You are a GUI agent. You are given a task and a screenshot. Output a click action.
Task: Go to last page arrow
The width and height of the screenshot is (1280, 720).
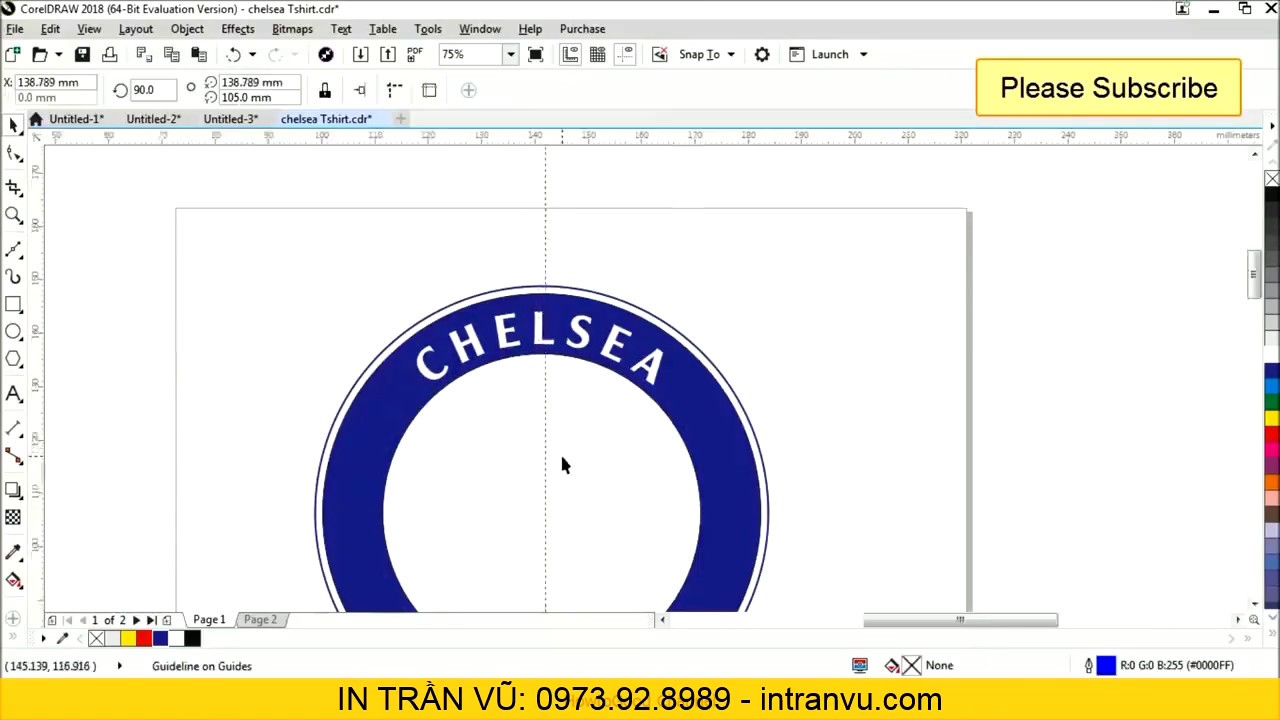coord(152,620)
